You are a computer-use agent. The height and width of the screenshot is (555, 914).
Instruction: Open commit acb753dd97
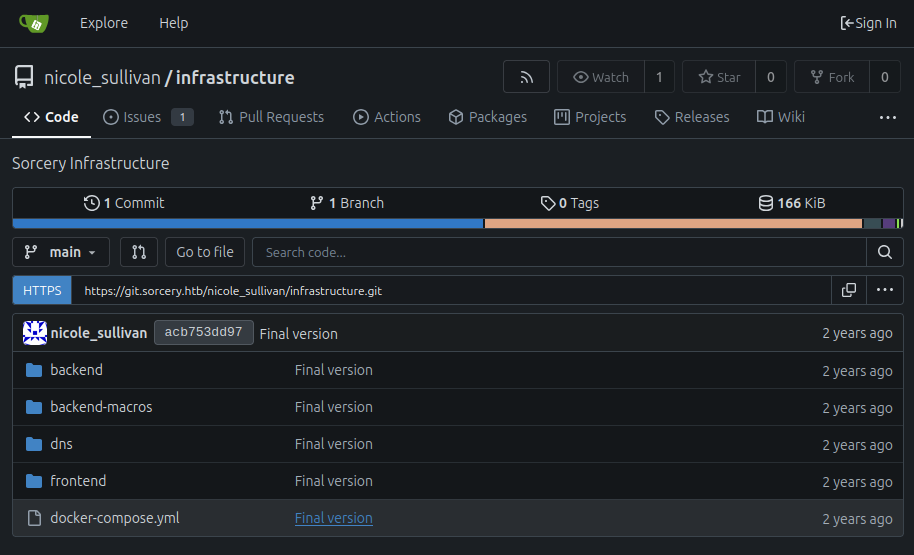point(203,333)
